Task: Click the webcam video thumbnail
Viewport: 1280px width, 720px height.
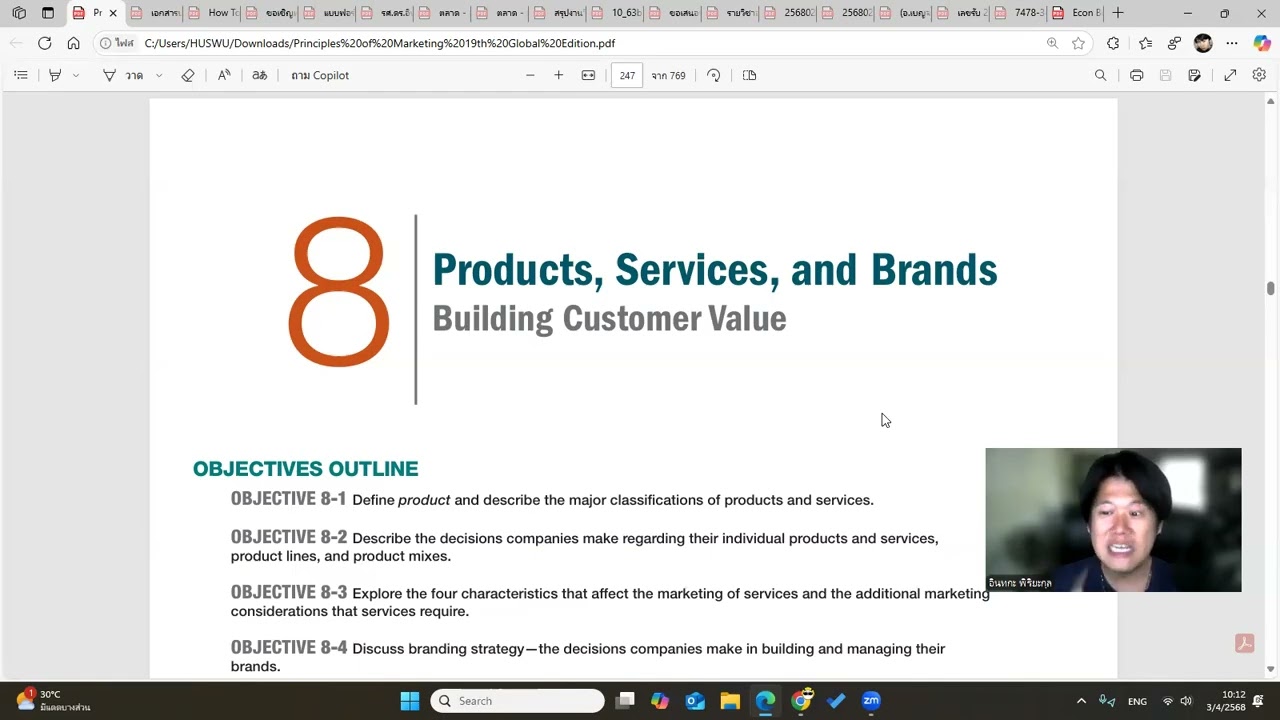Action: (1113, 520)
